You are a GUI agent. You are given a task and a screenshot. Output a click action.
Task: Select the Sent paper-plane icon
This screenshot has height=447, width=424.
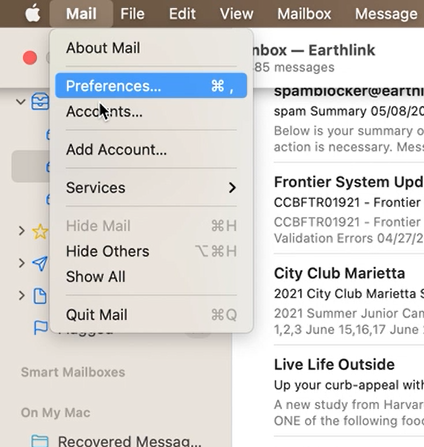pos(40,263)
